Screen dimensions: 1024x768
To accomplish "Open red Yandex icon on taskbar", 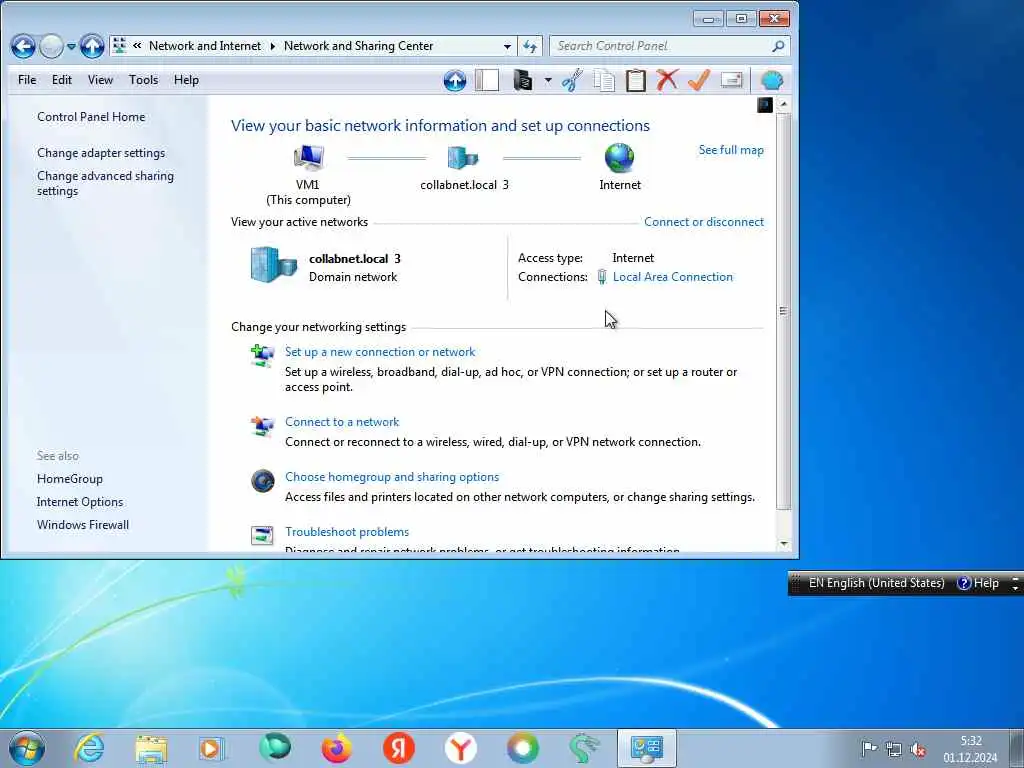I will click(x=398, y=748).
